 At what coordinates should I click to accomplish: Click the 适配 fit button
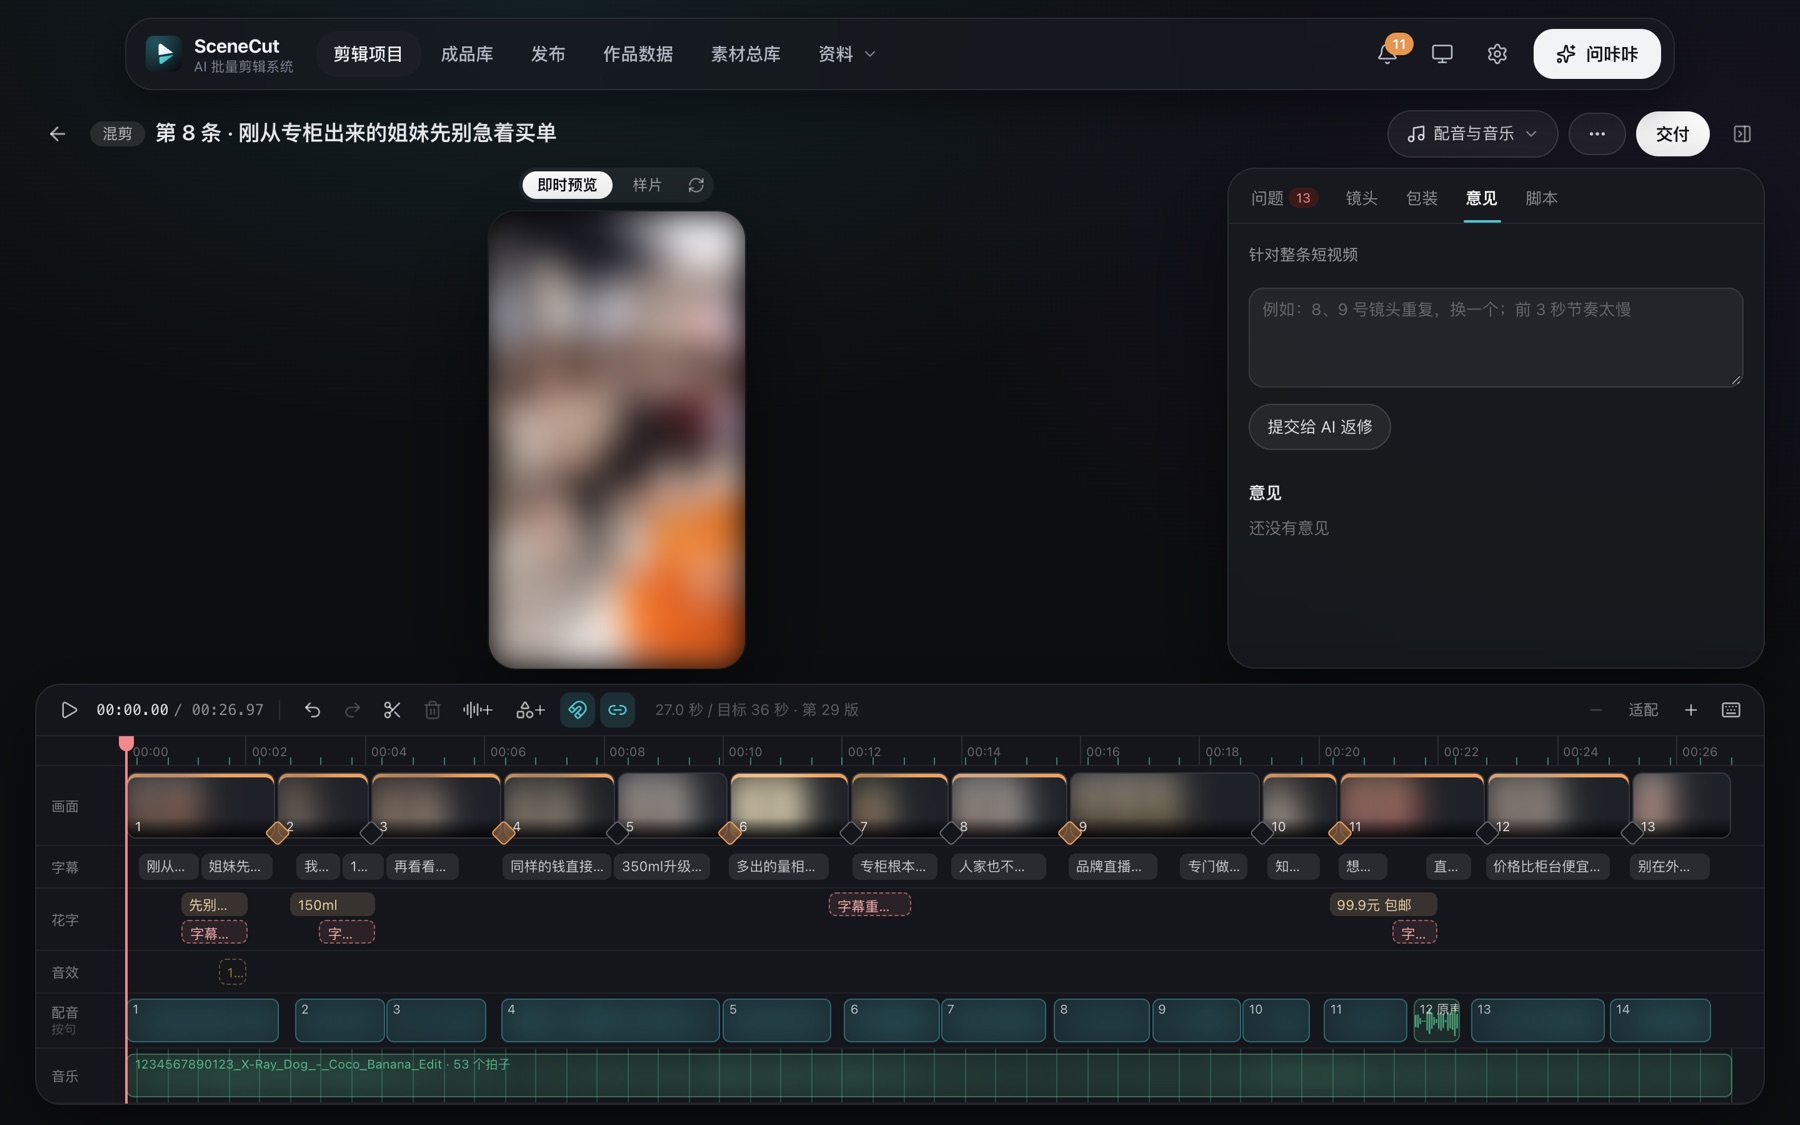coord(1643,710)
